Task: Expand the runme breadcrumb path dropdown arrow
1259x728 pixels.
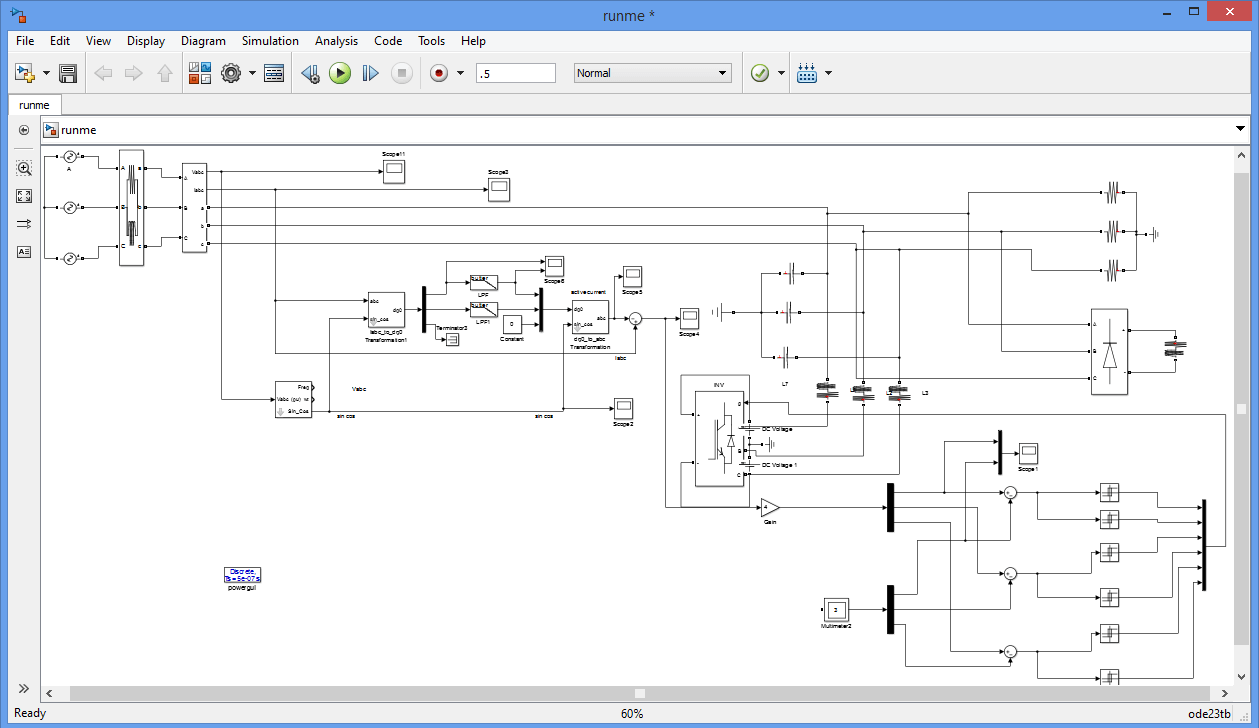Action: click(x=1240, y=130)
